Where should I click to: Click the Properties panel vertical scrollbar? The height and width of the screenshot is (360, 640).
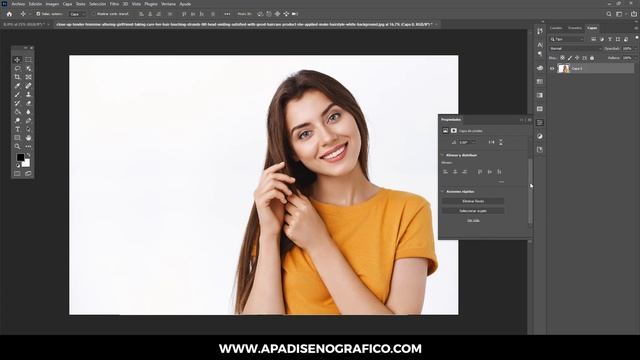(530, 192)
